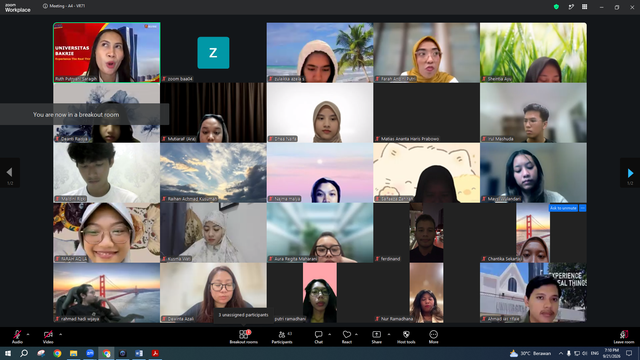
Task: Unmute the microphone with the Audio button
Action: [17, 337]
